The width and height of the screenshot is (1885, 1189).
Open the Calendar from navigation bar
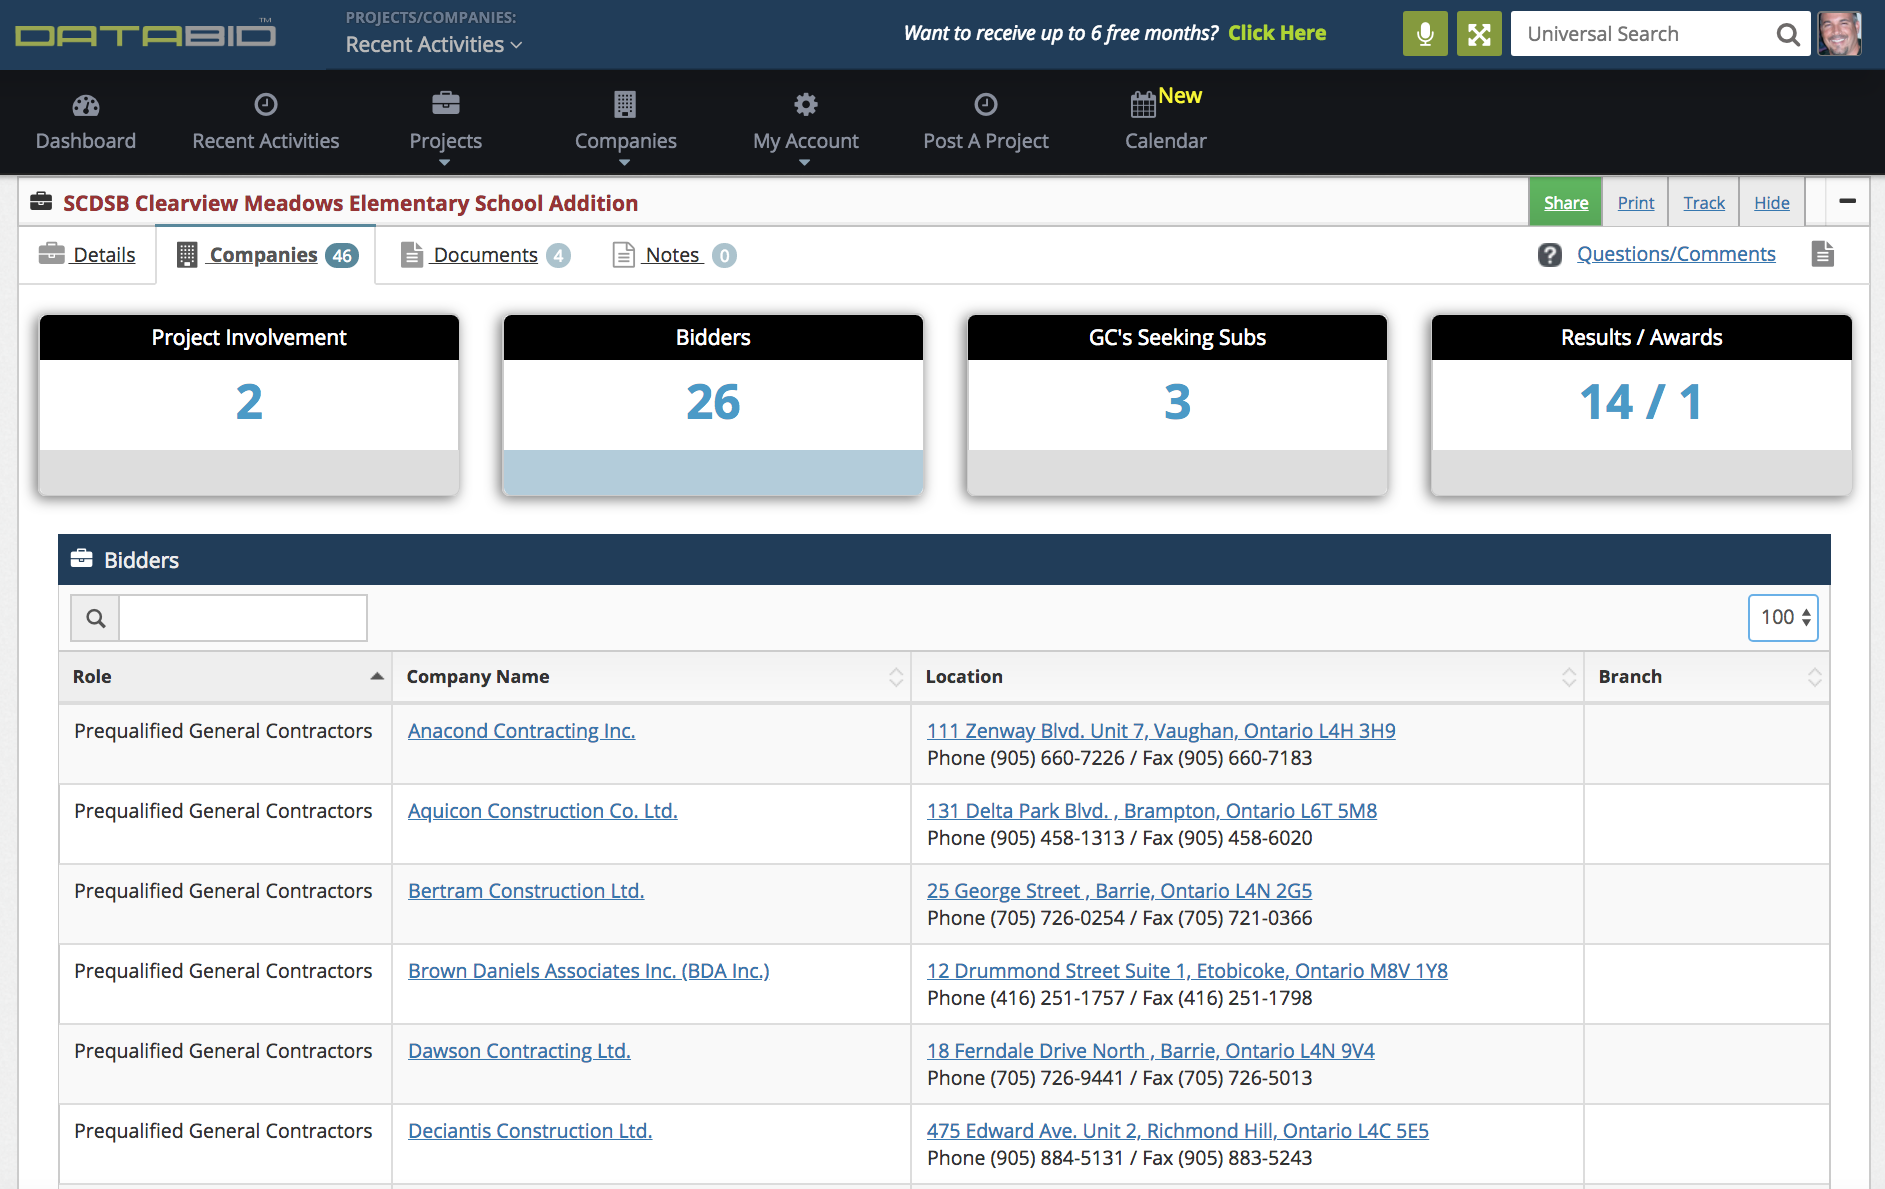[1165, 122]
